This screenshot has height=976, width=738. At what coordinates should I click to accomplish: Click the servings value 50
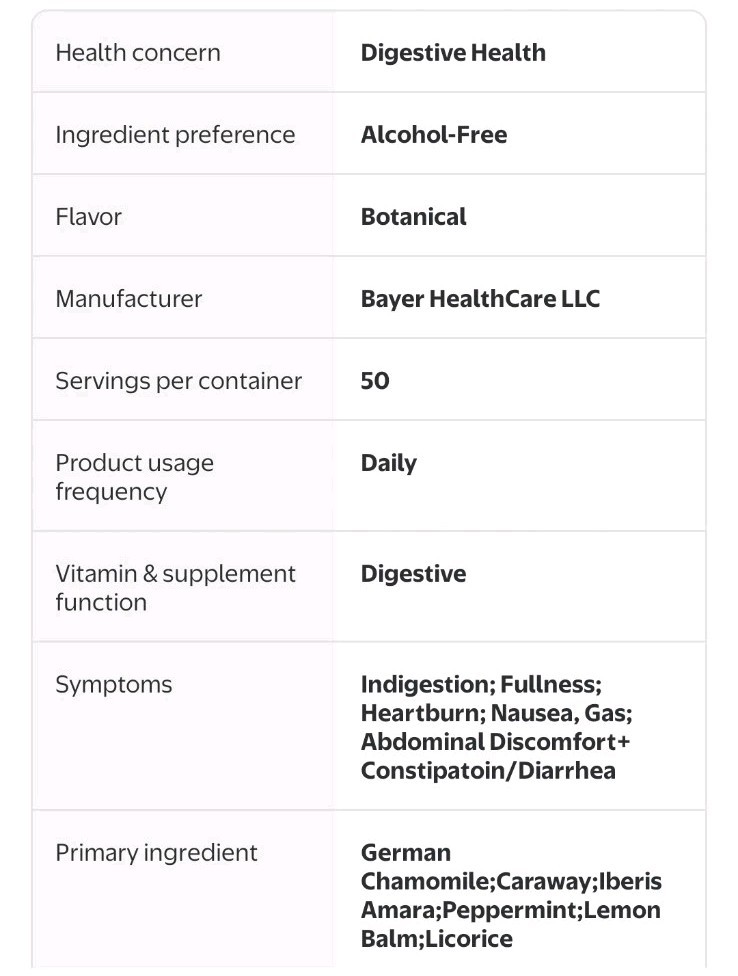375,381
